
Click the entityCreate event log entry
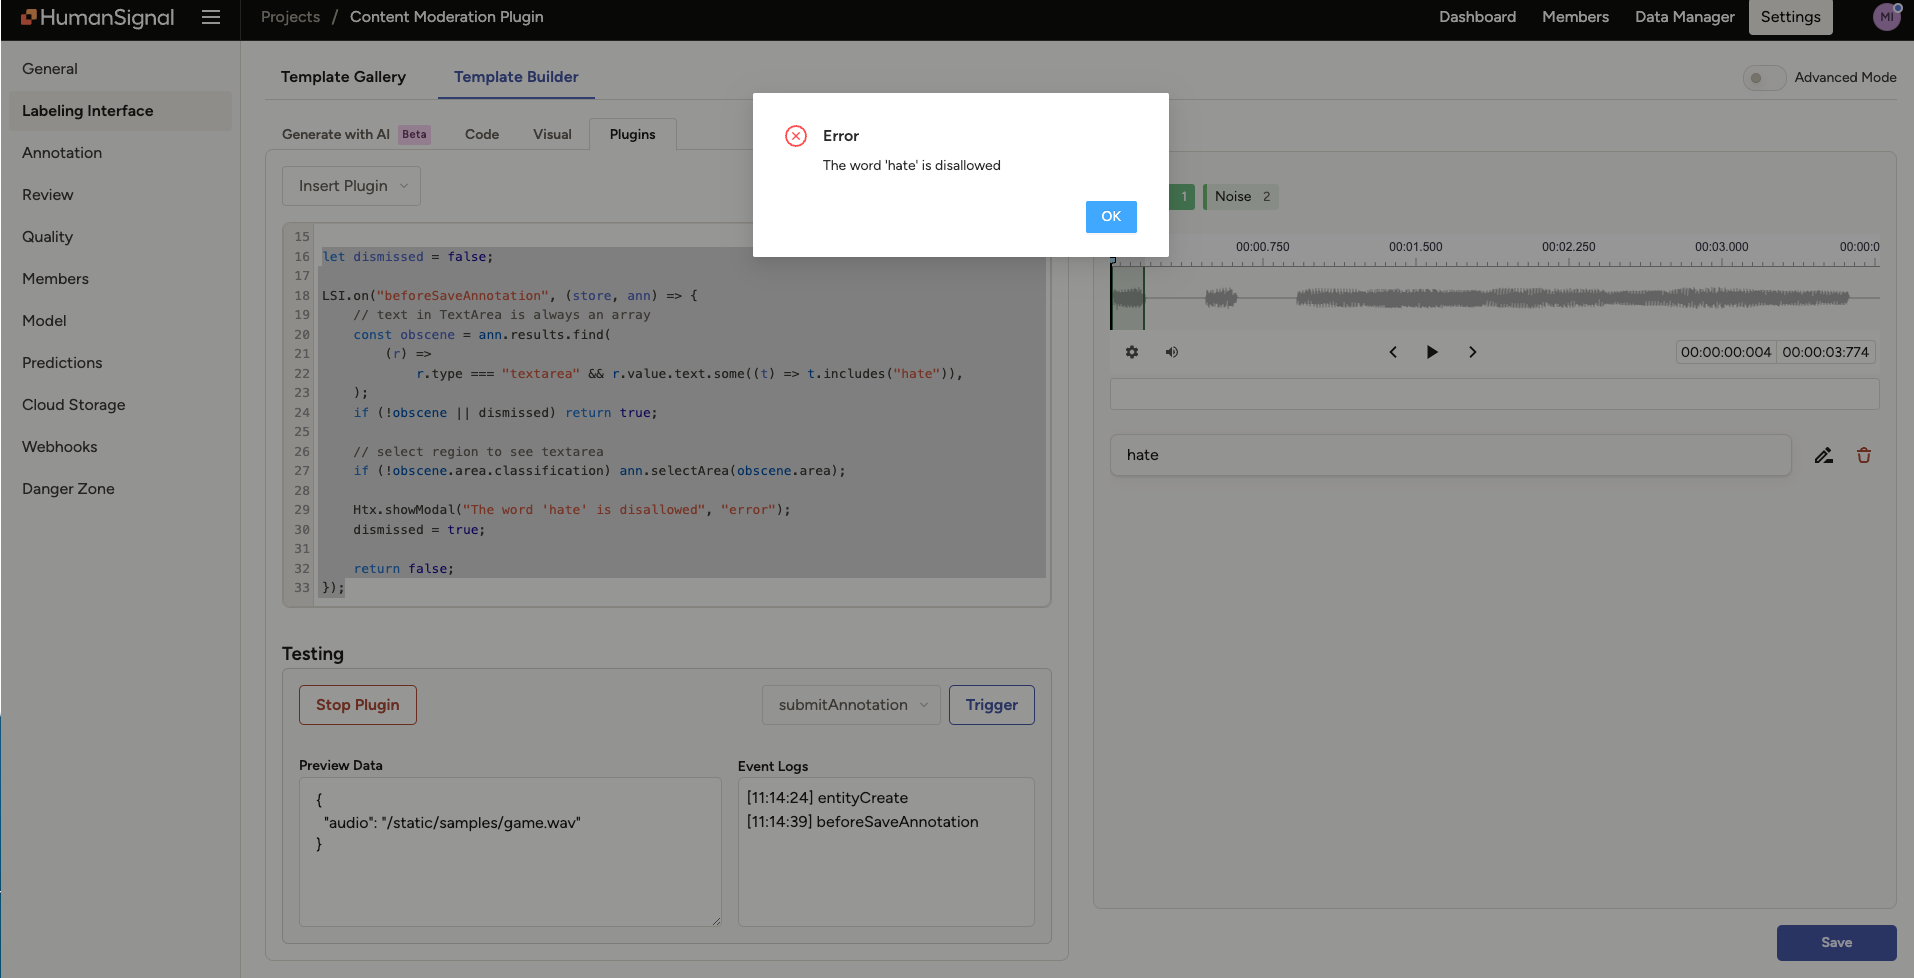click(827, 798)
